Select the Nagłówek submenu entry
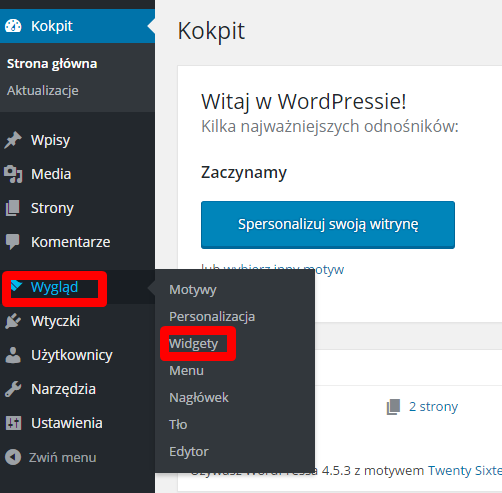The width and height of the screenshot is (502, 493). point(199,398)
